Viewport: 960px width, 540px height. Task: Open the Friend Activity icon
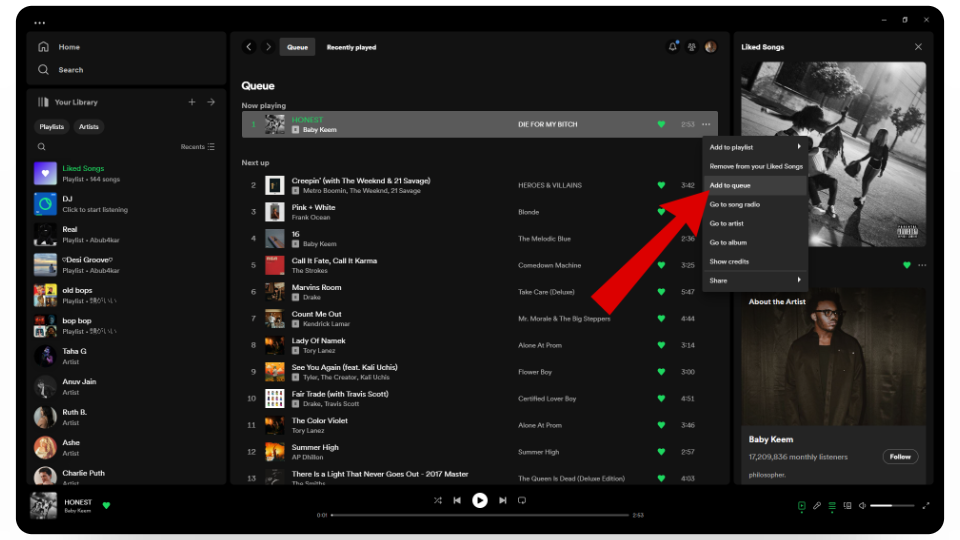(692, 47)
